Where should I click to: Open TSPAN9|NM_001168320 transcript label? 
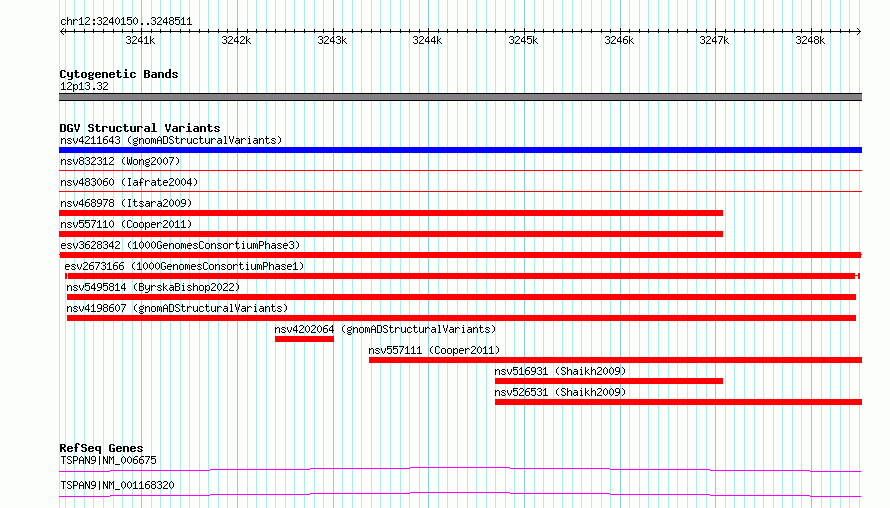[x=117, y=485]
